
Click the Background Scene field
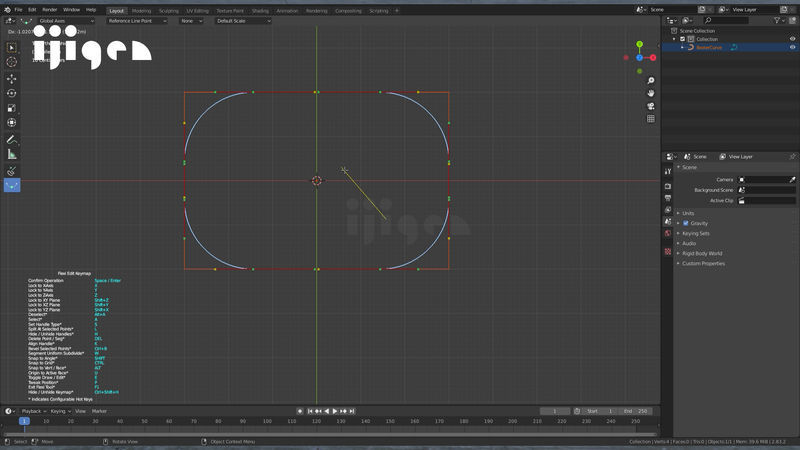(x=767, y=190)
